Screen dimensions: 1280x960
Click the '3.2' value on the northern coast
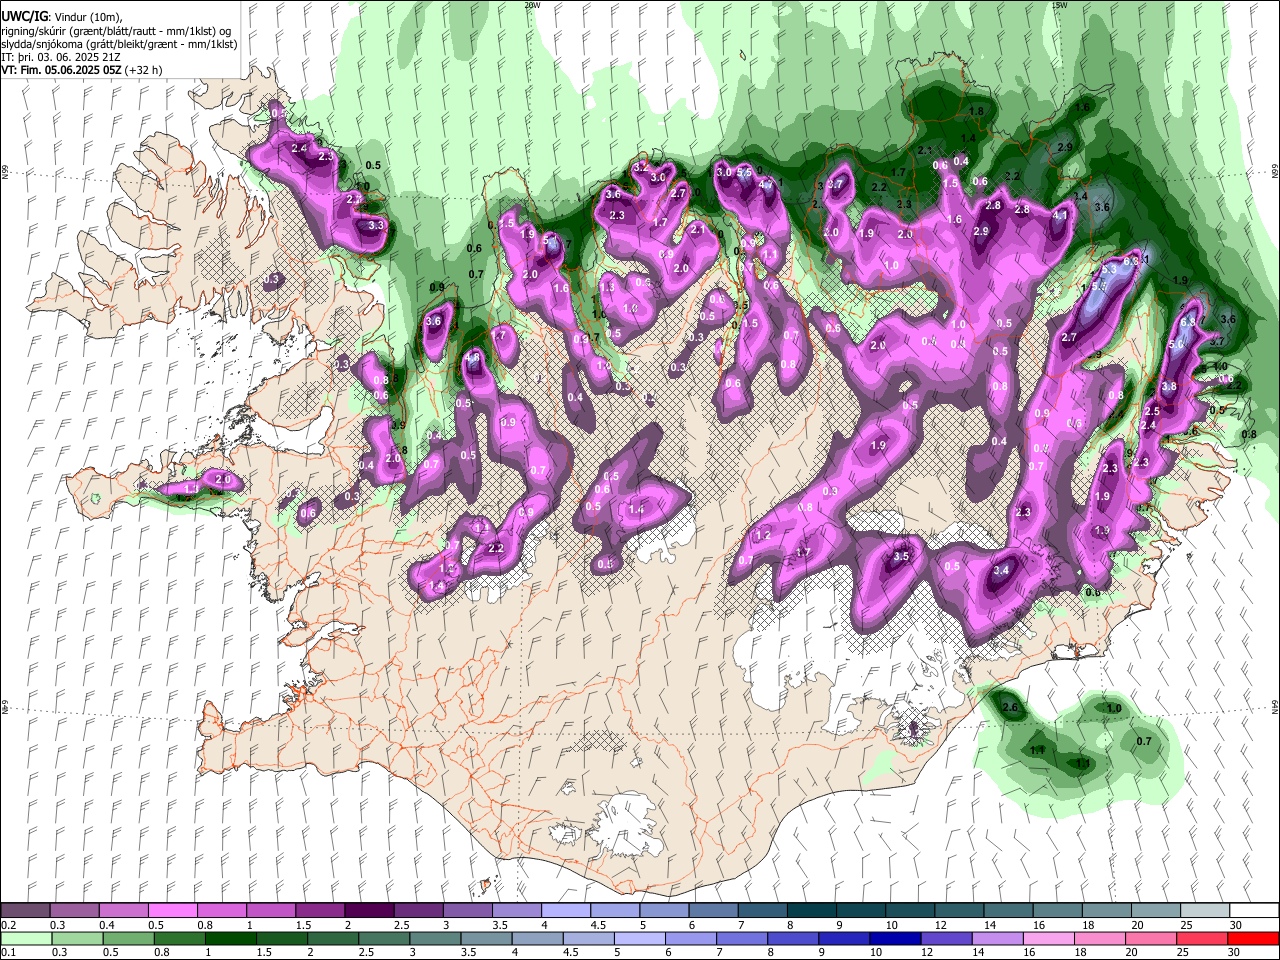tap(640, 166)
